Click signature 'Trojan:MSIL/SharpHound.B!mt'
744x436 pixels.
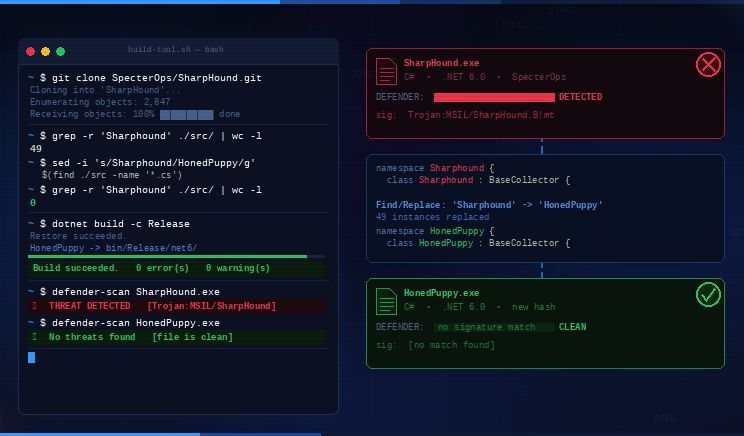(x=481, y=115)
